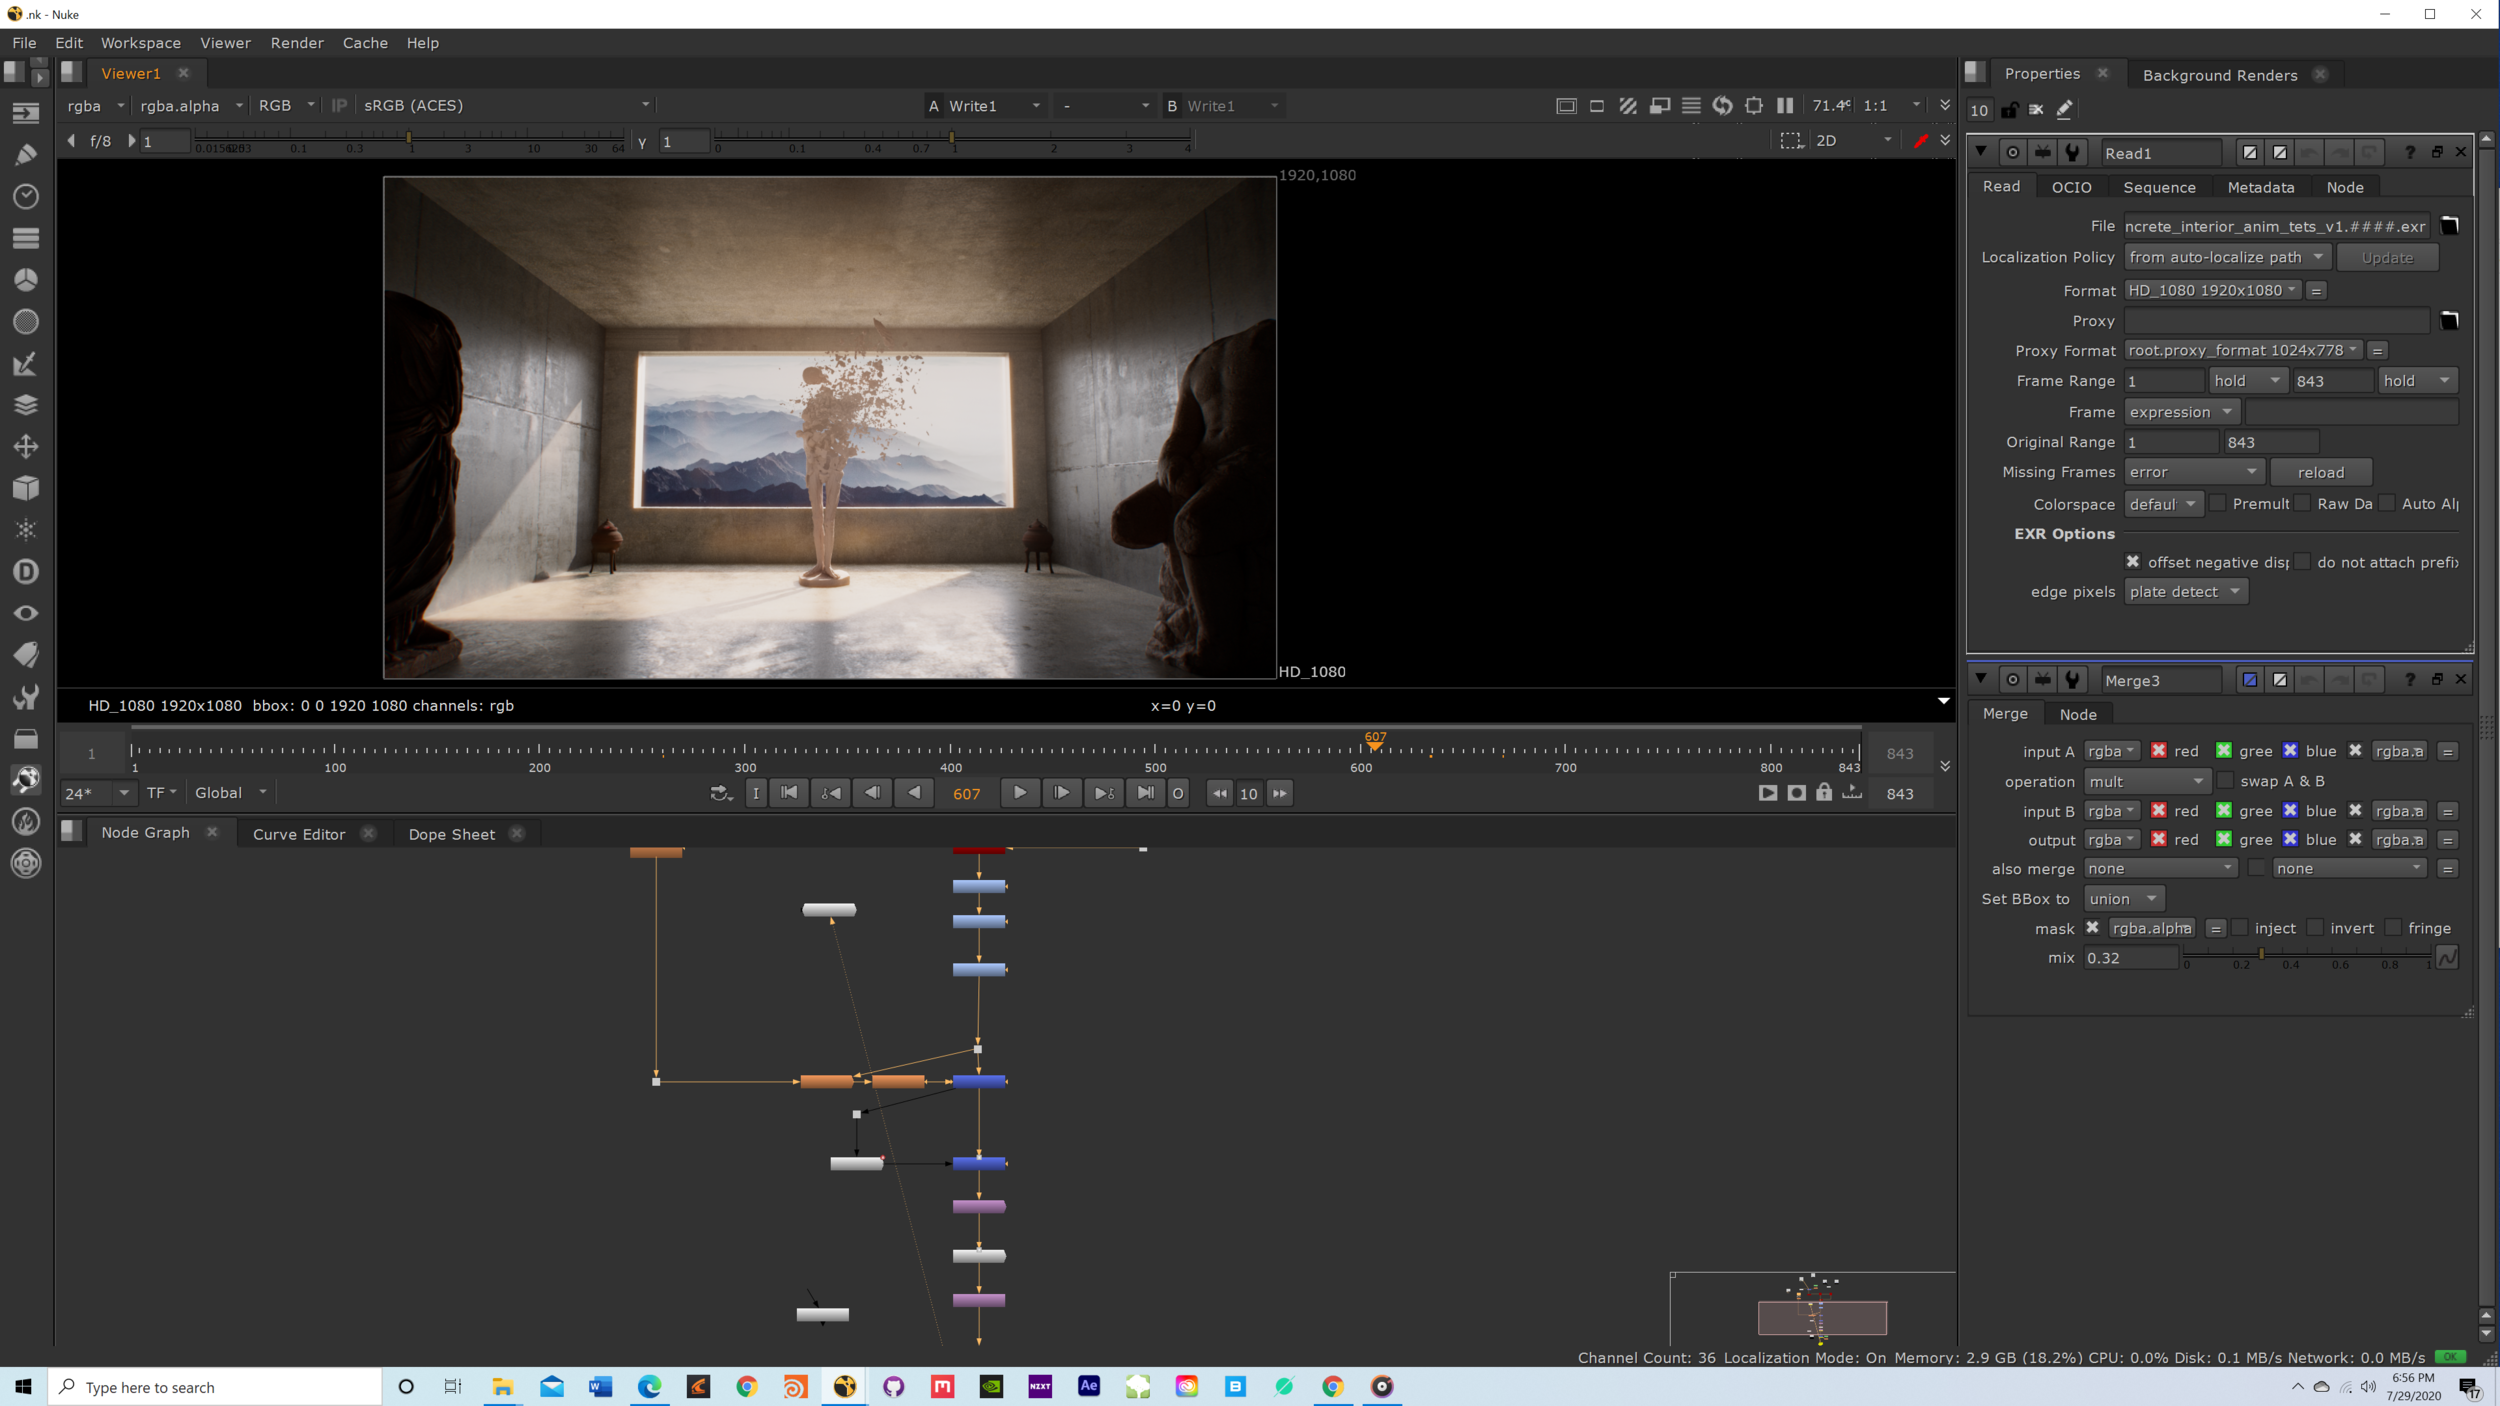The image size is (2500, 1406).
Task: Open the Adobe After Effects taskbar icon
Action: [1088, 1386]
